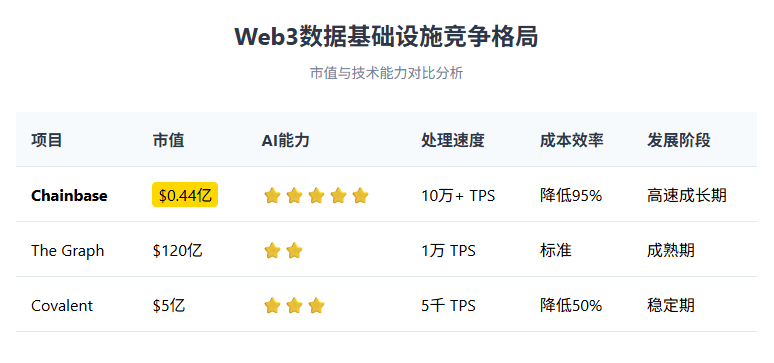Click the first star in Chainbase row
This screenshot has width=774, height=363.
point(272,196)
